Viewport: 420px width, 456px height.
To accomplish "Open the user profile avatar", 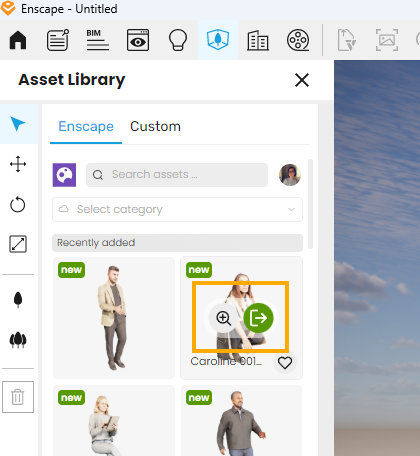I will (x=290, y=175).
